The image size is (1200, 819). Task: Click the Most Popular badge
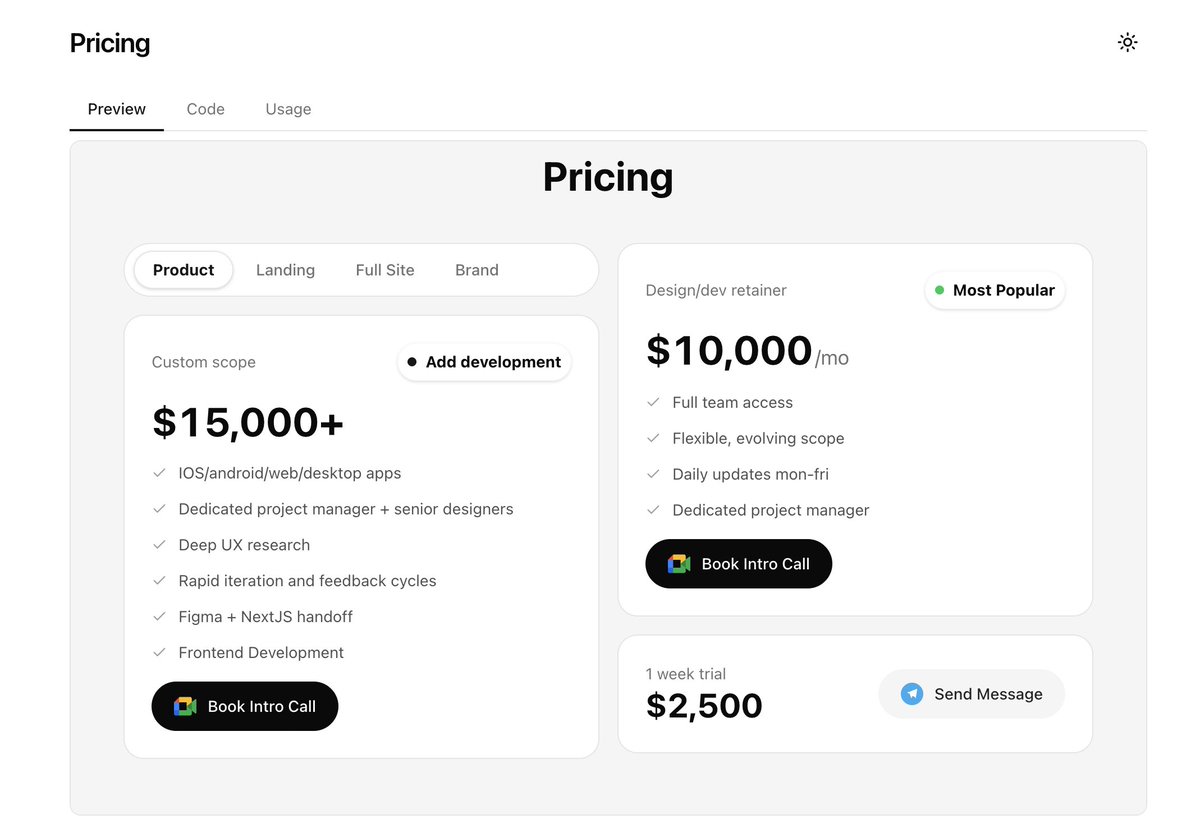(995, 290)
